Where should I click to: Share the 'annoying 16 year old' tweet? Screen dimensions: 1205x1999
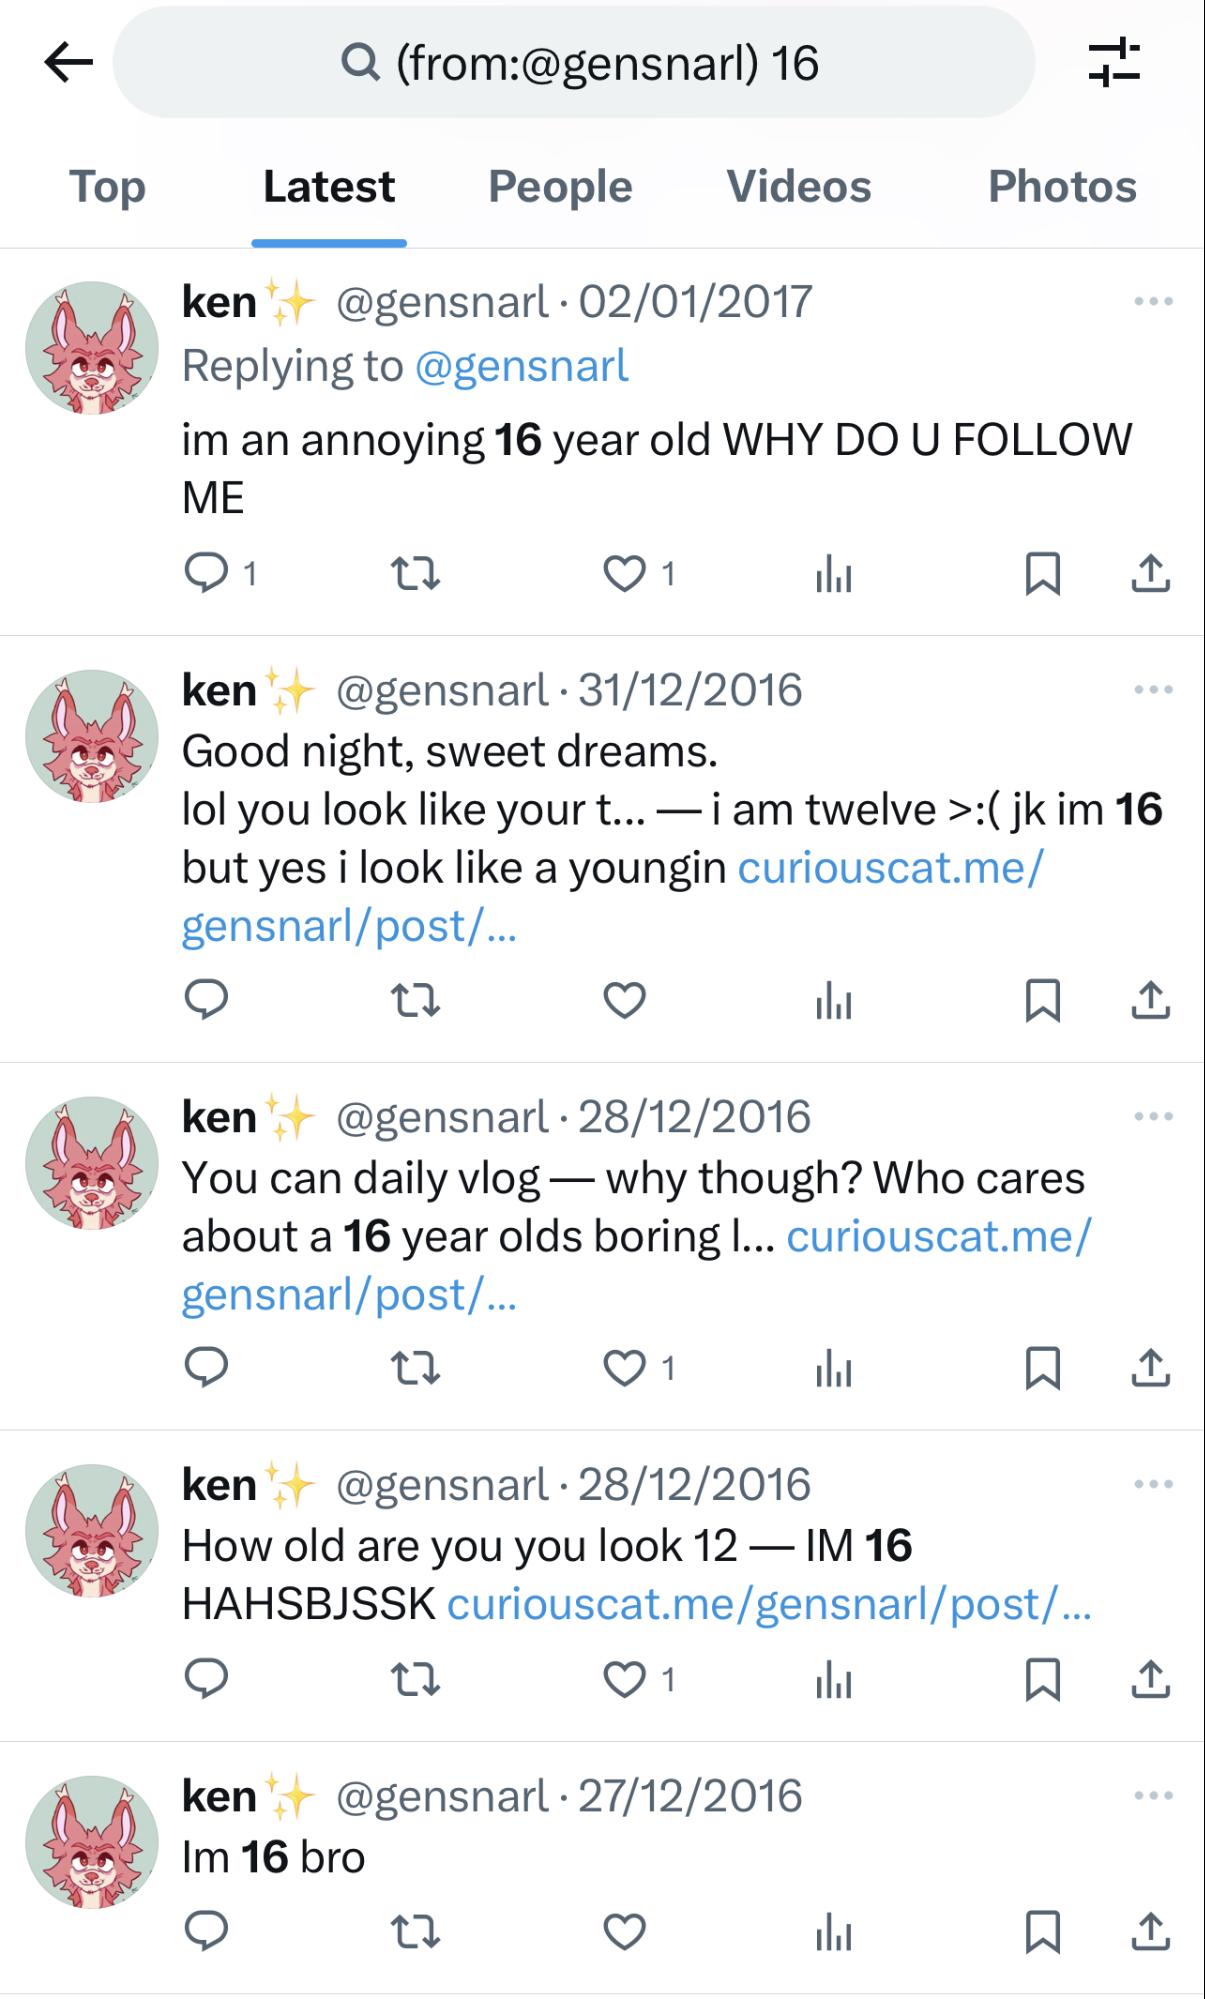1150,573
